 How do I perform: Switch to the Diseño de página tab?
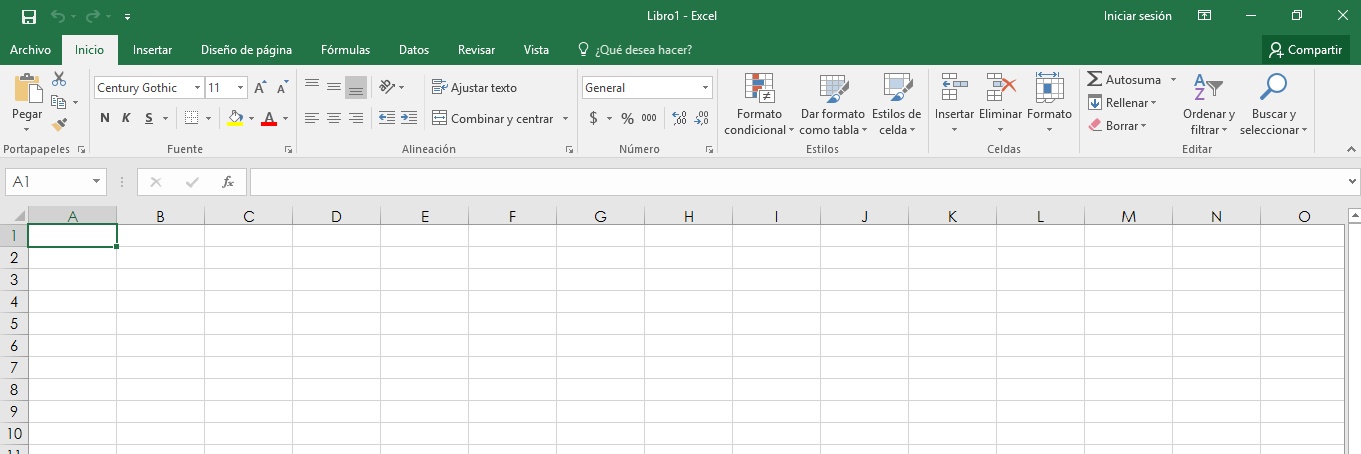246,50
